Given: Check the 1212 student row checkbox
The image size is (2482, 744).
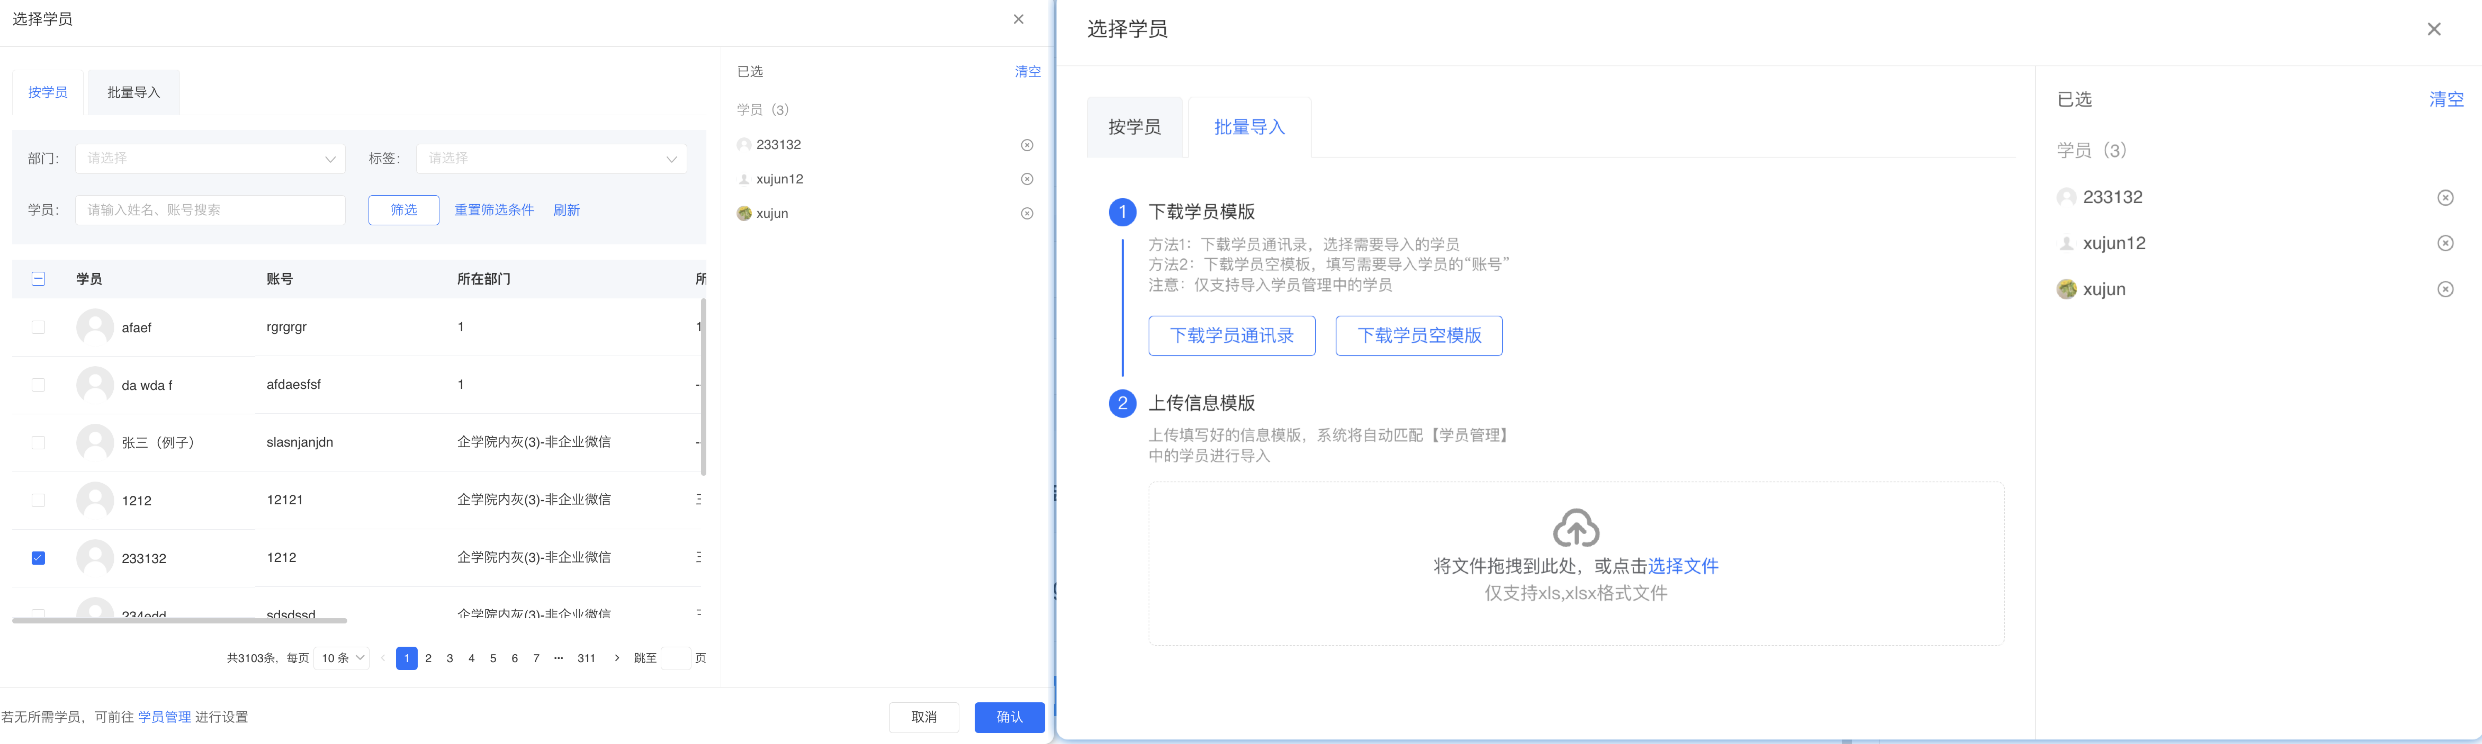Looking at the screenshot, I should pyautogui.click(x=38, y=500).
